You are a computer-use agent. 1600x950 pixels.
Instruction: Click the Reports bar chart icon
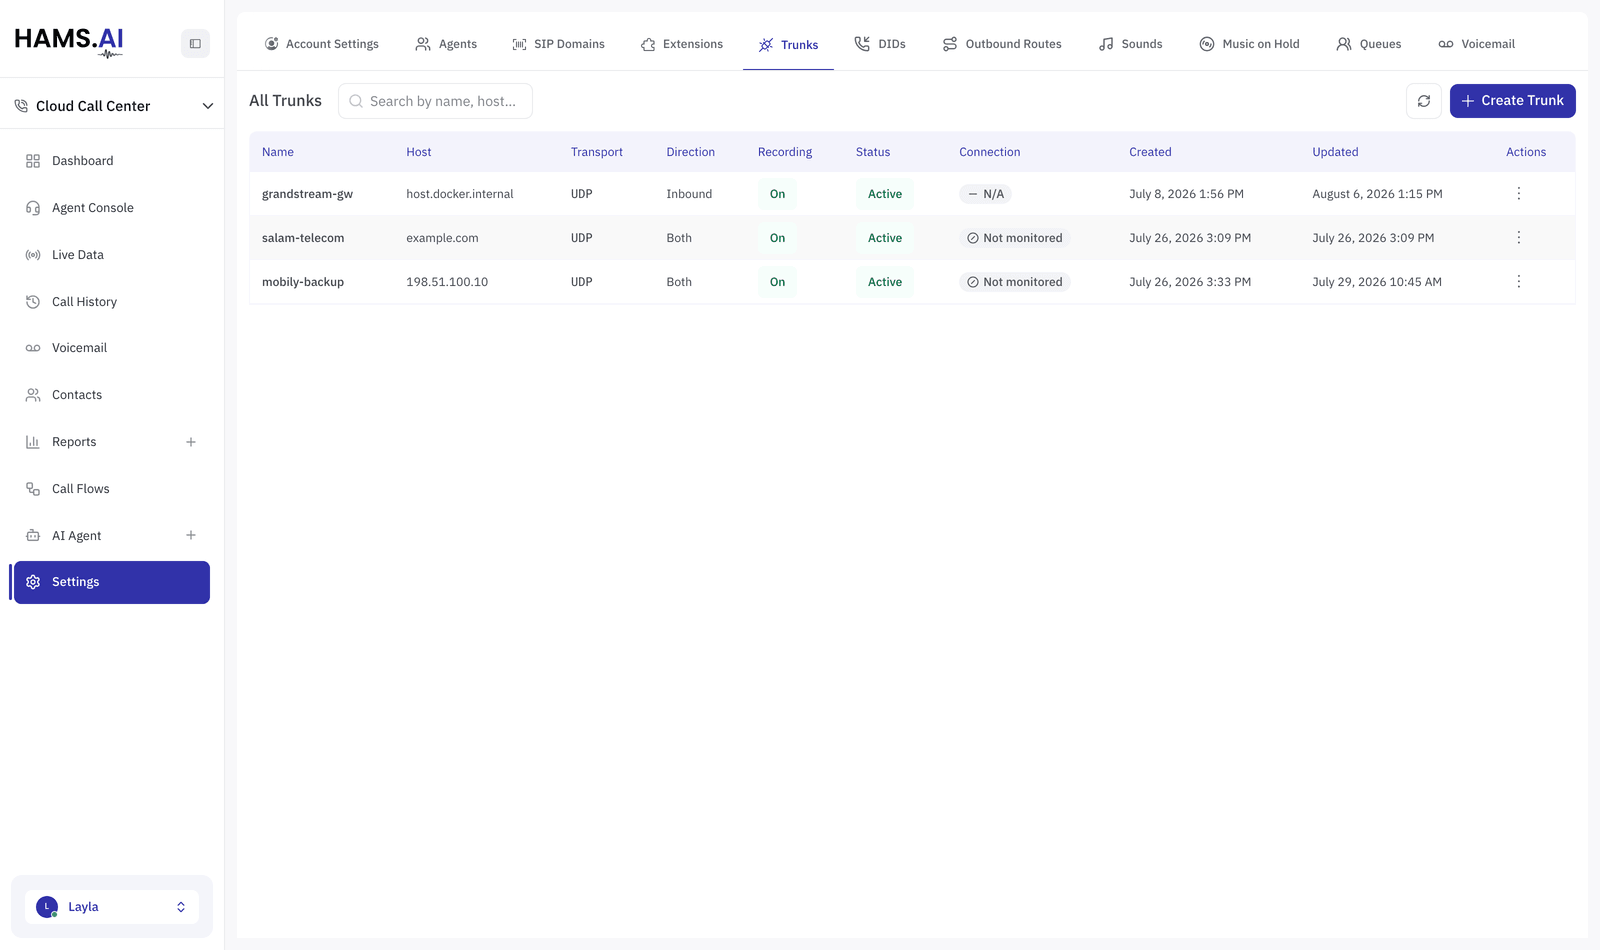33,442
